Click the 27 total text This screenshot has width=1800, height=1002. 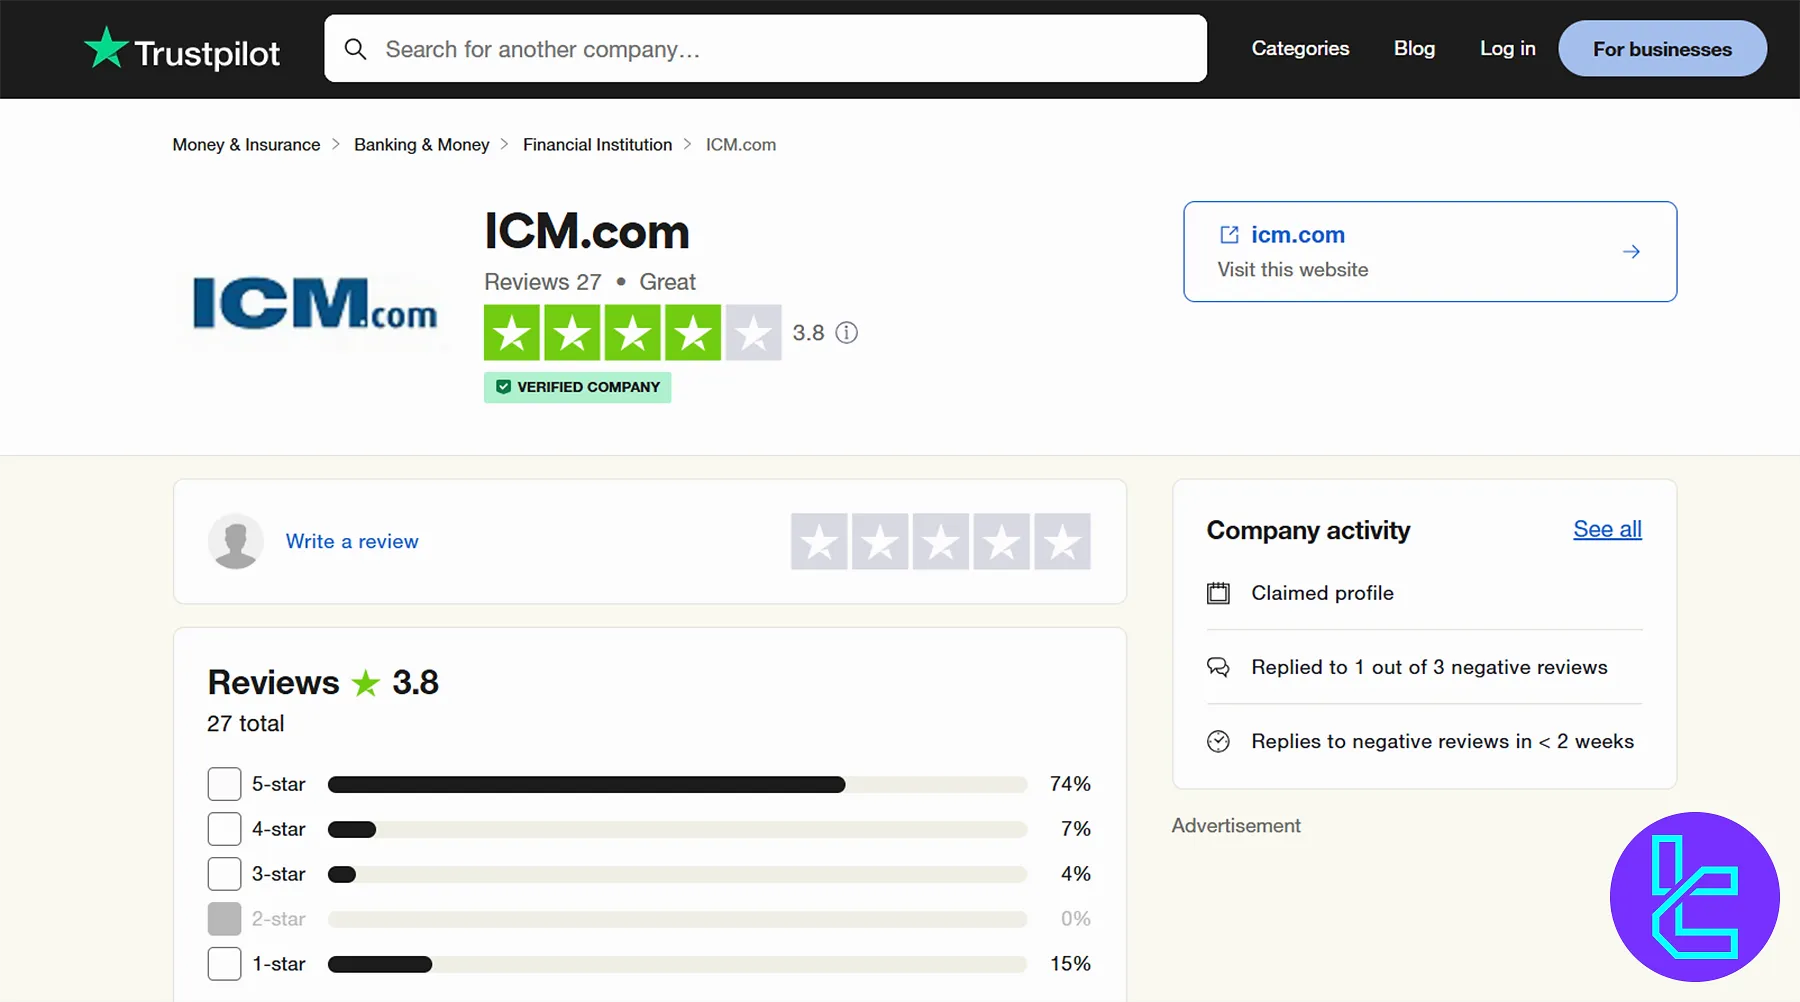pos(245,723)
